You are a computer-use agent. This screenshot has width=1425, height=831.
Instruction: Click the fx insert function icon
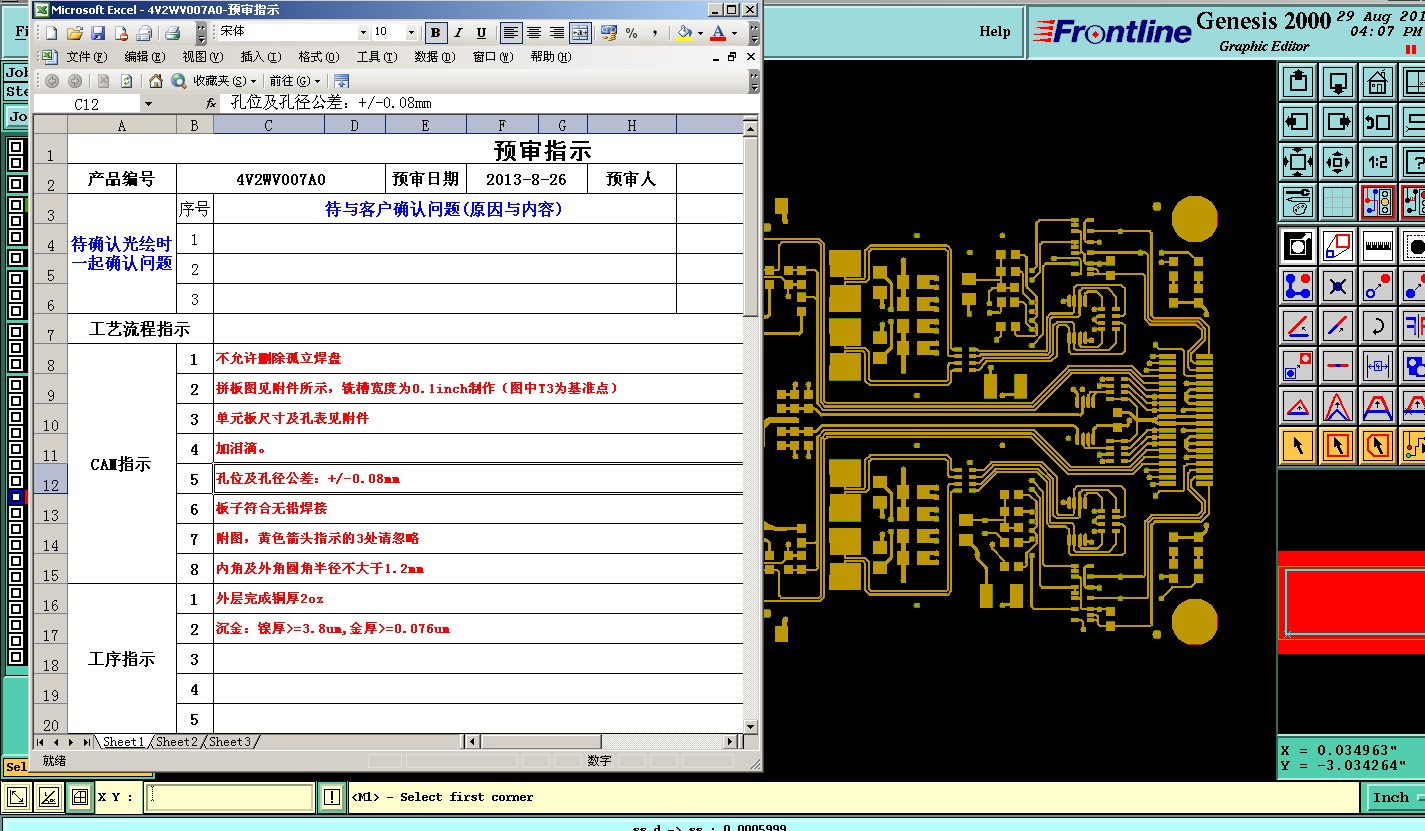(211, 103)
